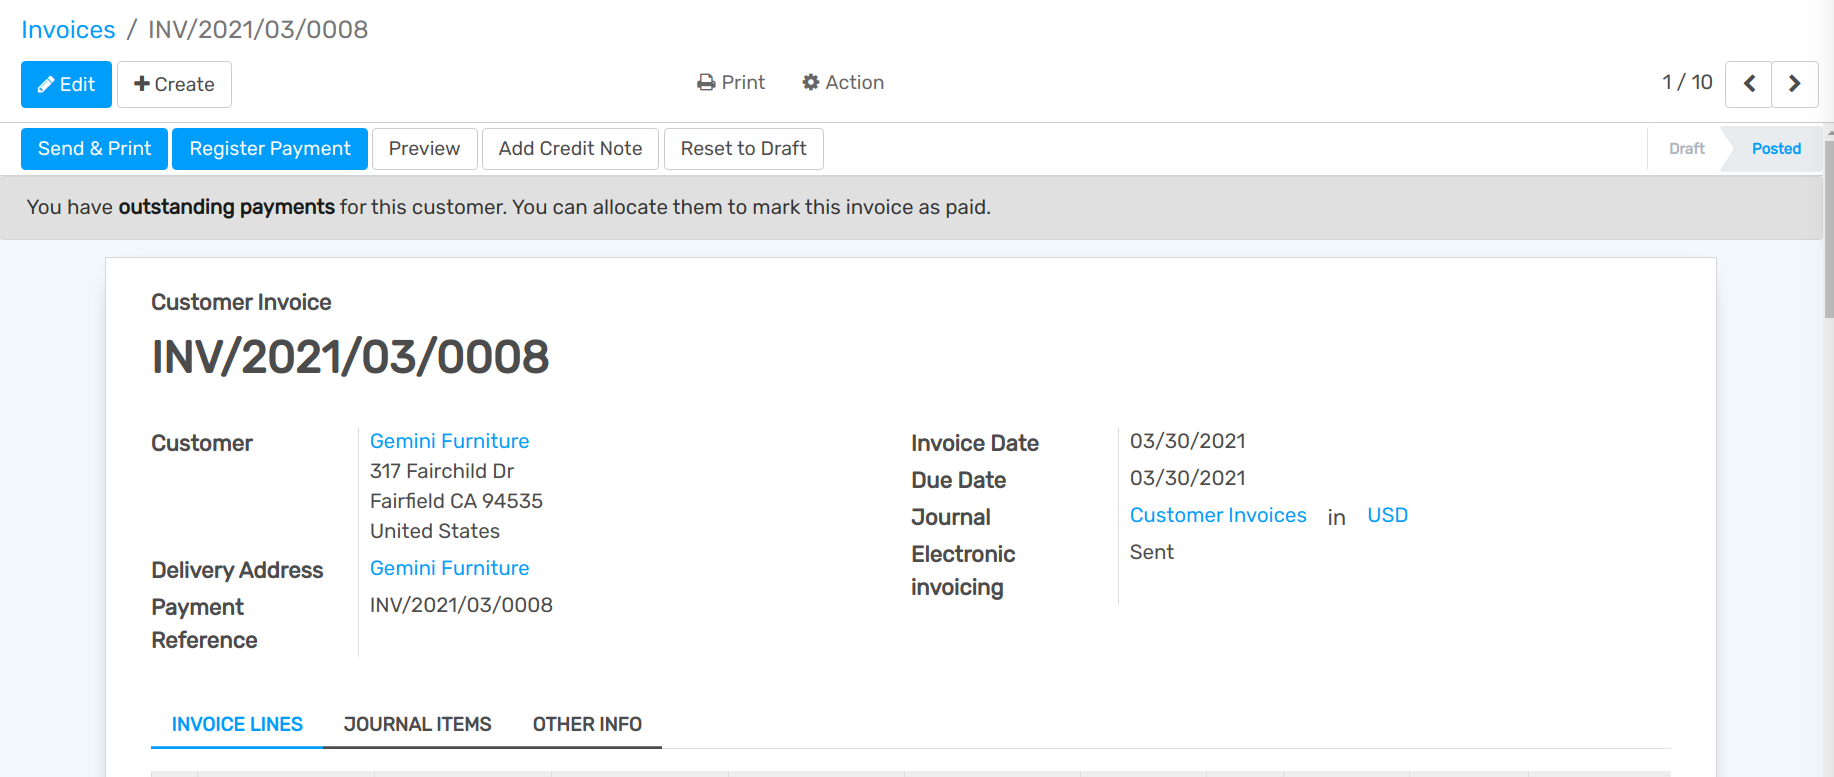Image resolution: width=1834 pixels, height=777 pixels.
Task: Click Add Credit Note button
Action: [x=570, y=149]
